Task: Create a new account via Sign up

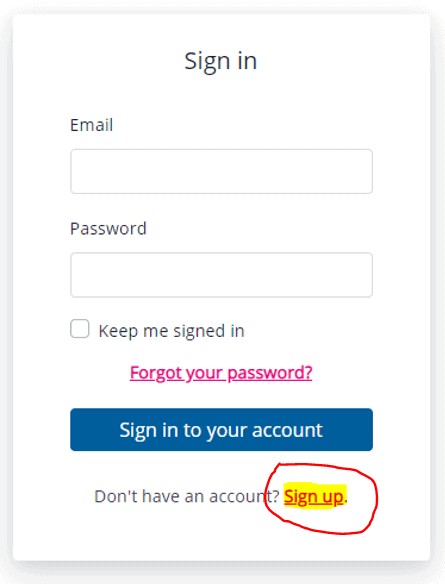Action: [x=314, y=496]
